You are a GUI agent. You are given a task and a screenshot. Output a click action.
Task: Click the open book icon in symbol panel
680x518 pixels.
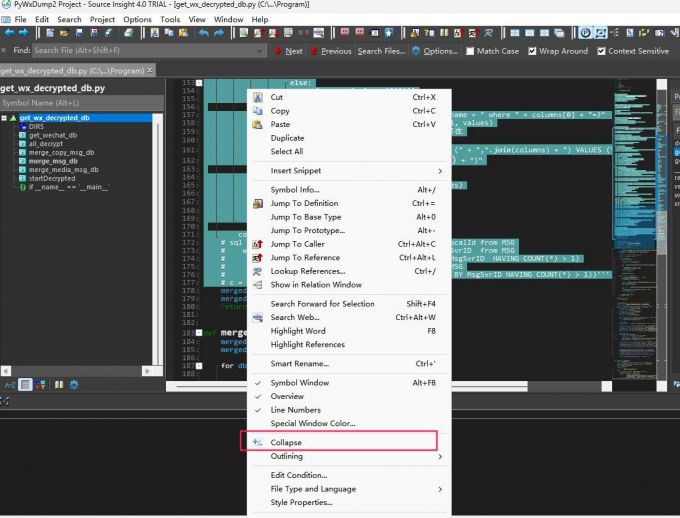click(x=59, y=385)
